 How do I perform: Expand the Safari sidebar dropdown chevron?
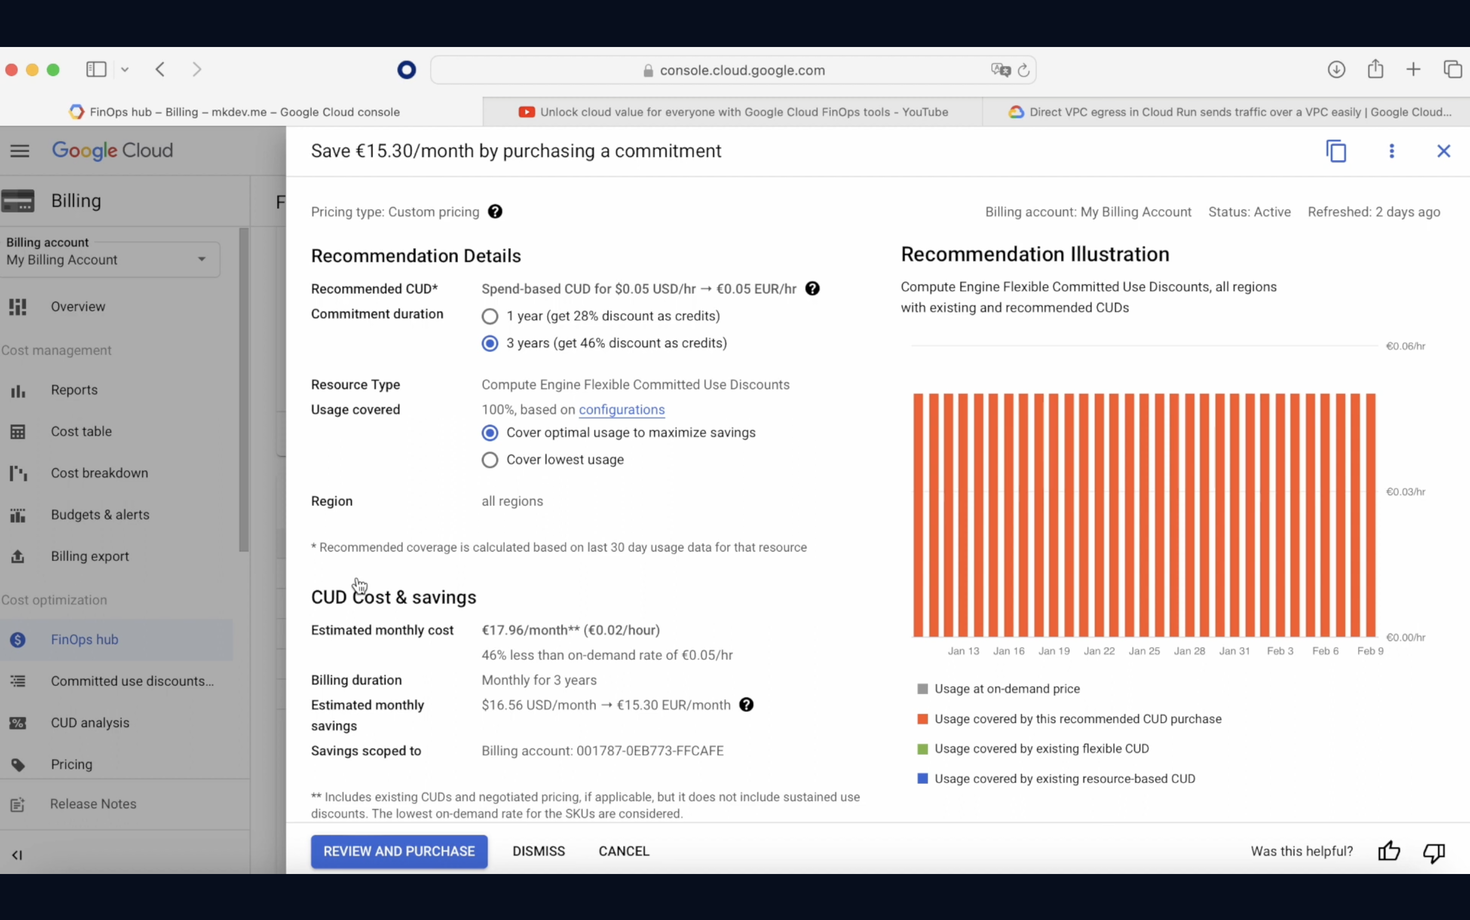tap(125, 70)
